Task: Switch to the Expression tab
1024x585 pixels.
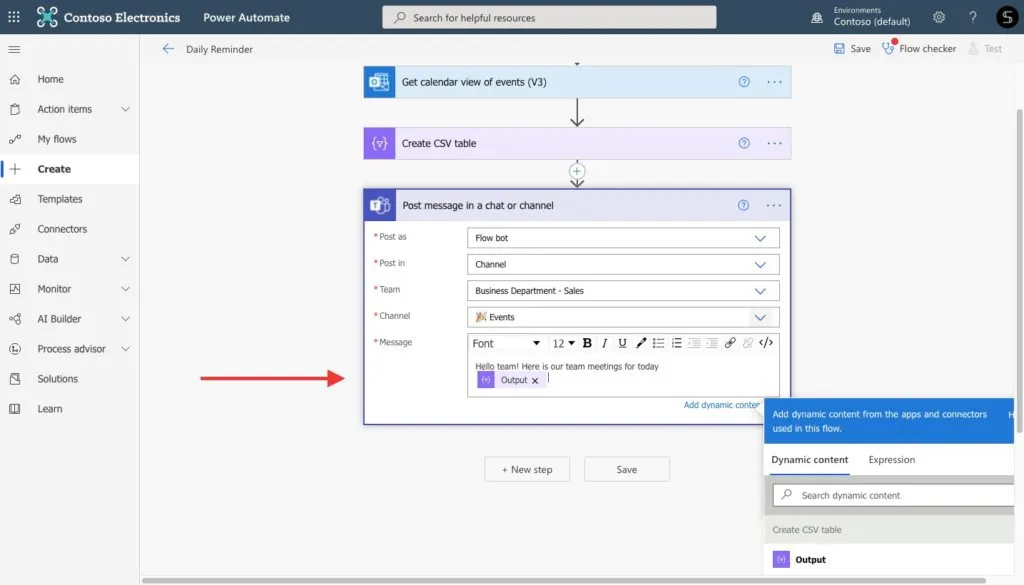Action: click(x=891, y=460)
